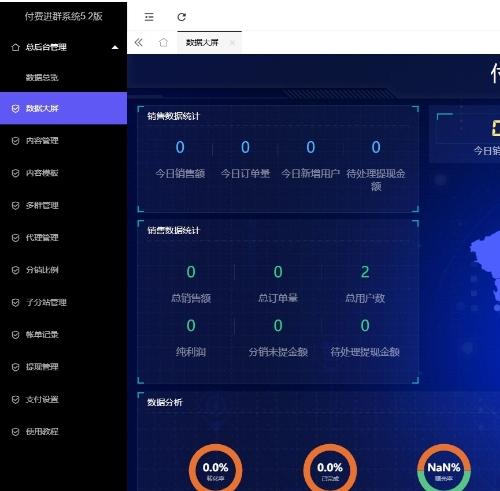The width and height of the screenshot is (500, 491).
Task: Click the 数据分析 panel heading
Action: (x=165, y=402)
